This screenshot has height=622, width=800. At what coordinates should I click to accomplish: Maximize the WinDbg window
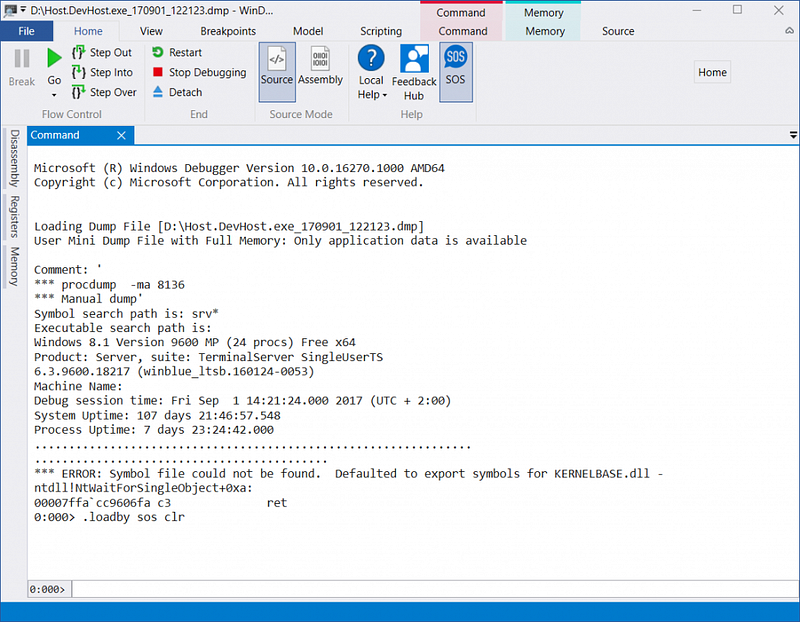pyautogui.click(x=737, y=10)
